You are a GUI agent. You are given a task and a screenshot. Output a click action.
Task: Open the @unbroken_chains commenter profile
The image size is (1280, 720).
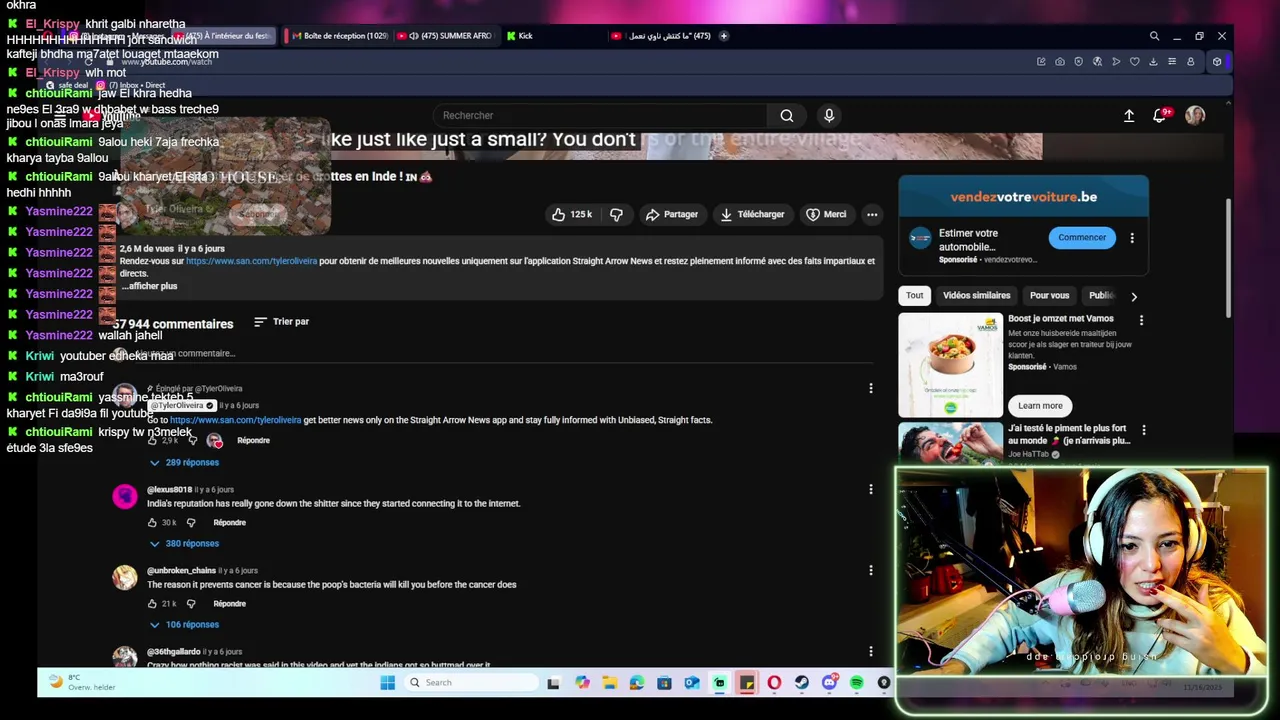click(x=181, y=571)
